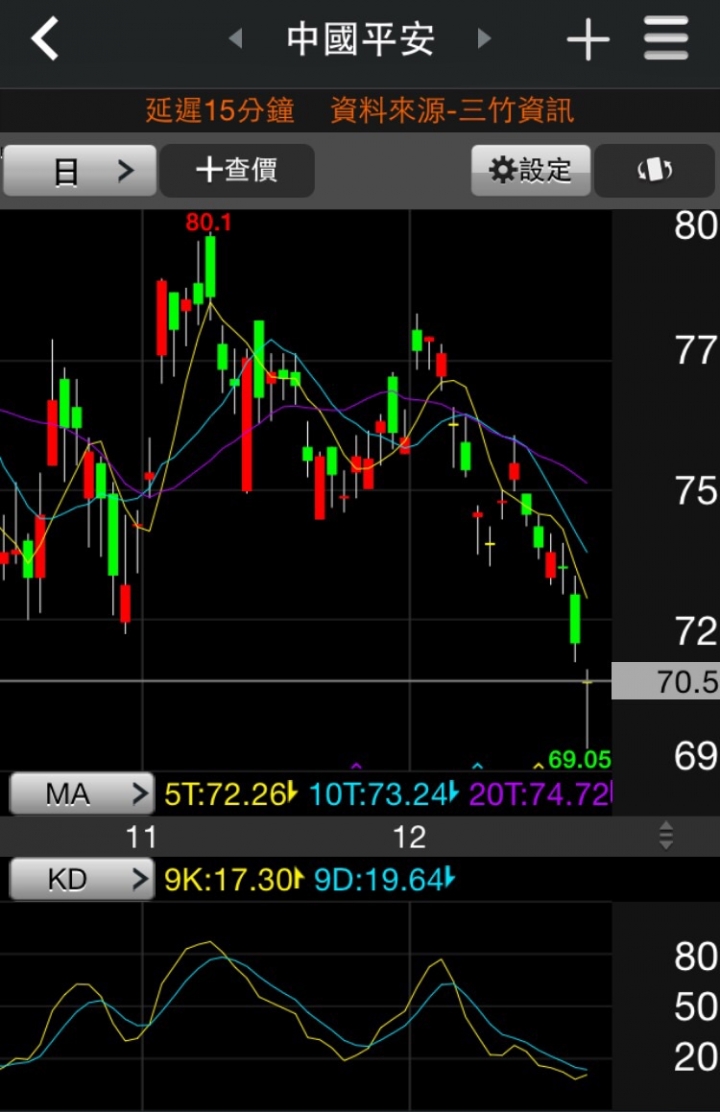Tap the 十查價 price lookup button
This screenshot has height=1112, width=720.
[x=237, y=170]
